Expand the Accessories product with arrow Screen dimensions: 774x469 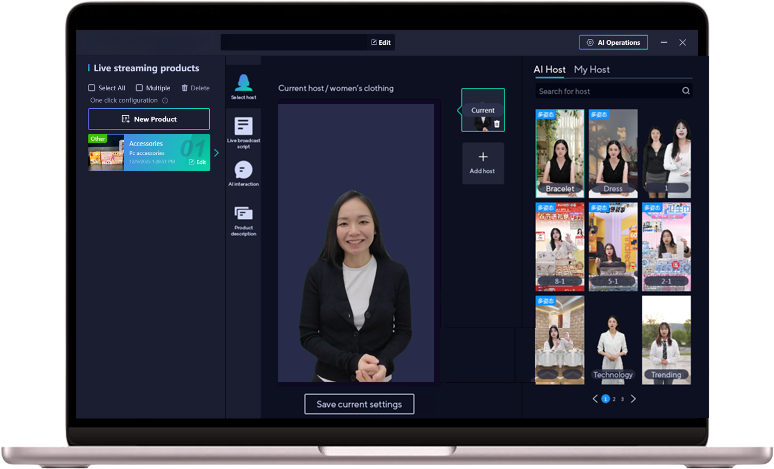216,153
